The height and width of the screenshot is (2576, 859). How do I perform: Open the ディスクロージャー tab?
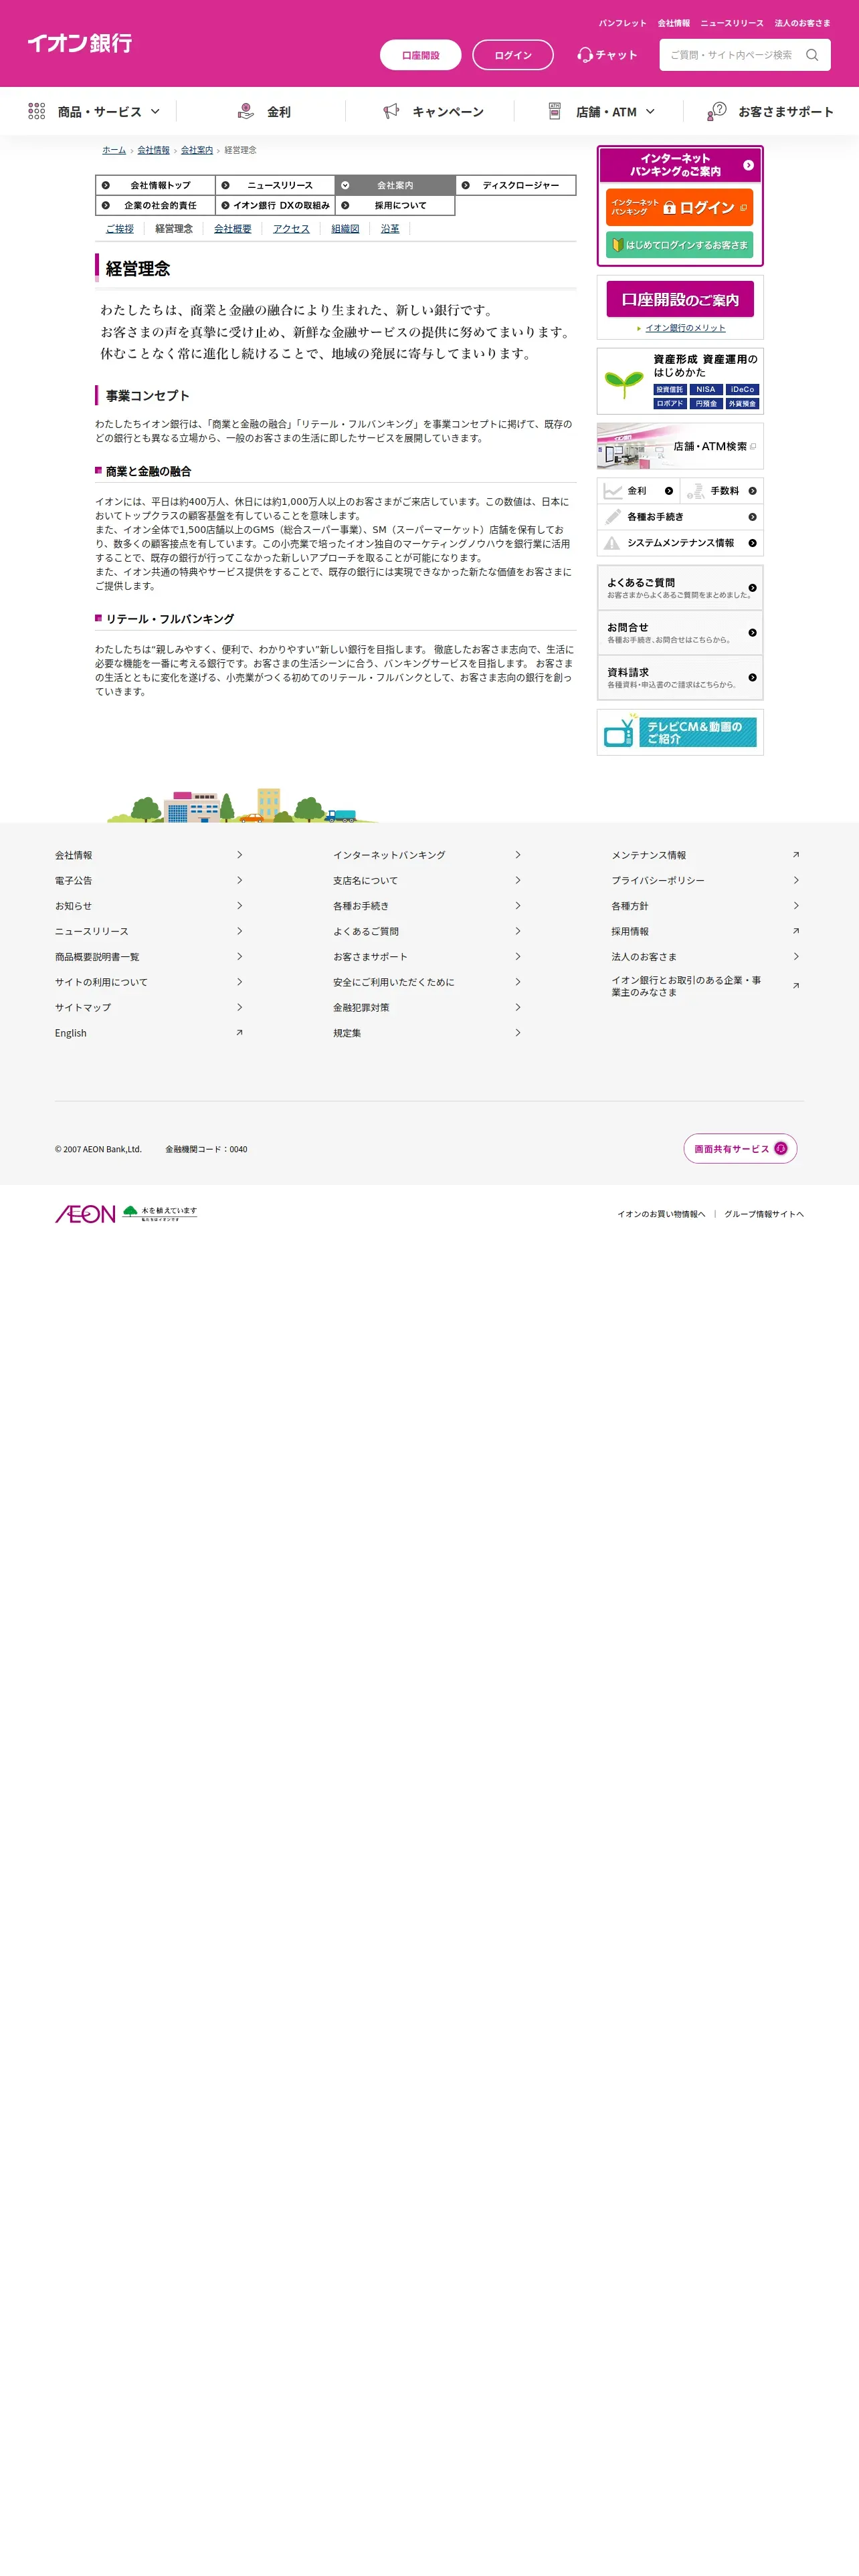516,185
